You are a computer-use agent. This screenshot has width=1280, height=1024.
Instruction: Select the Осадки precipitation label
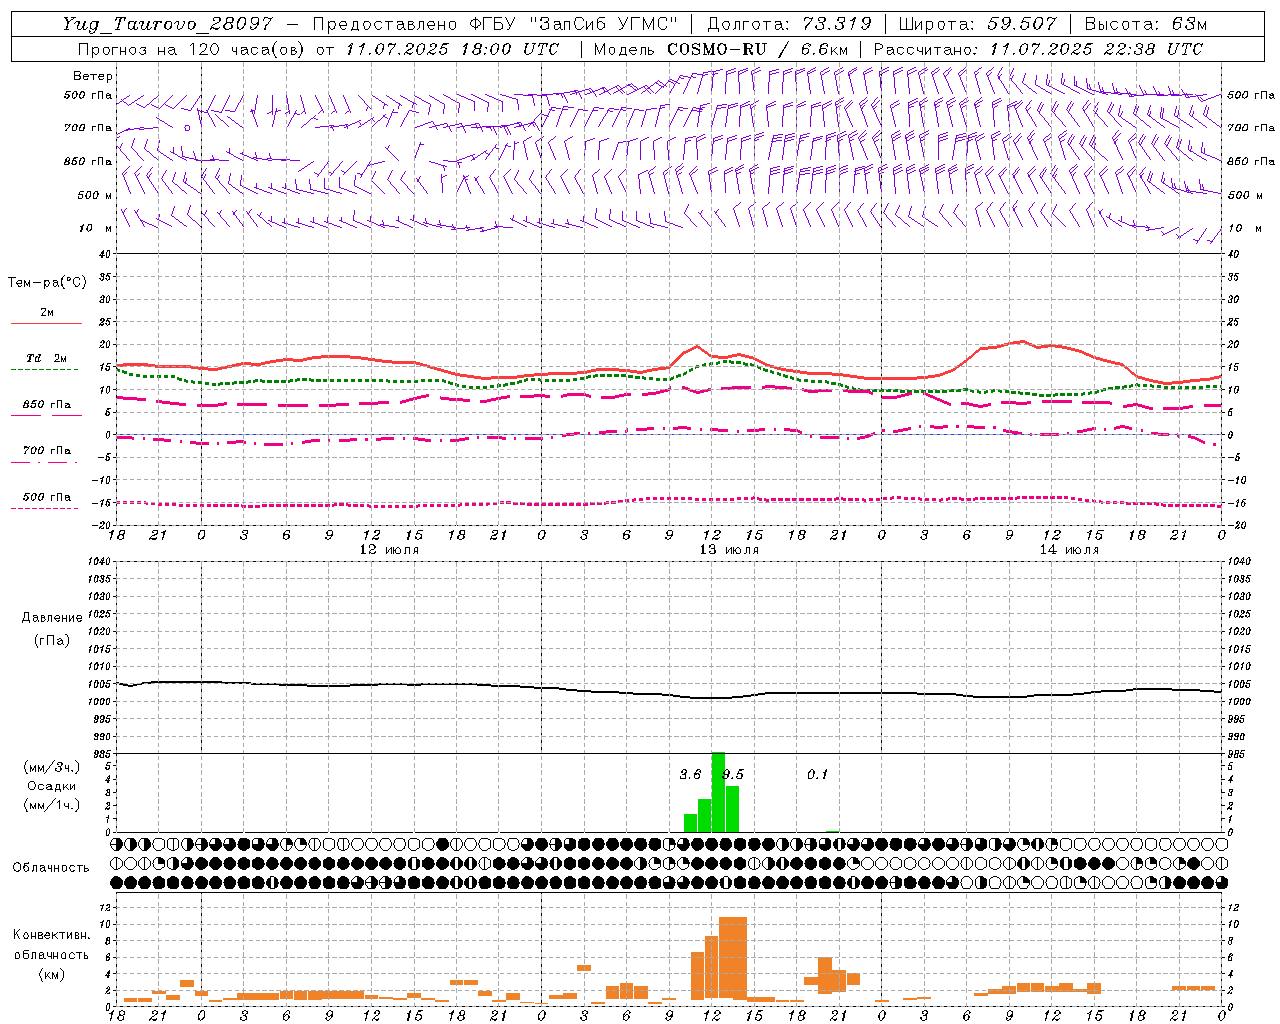(51, 786)
